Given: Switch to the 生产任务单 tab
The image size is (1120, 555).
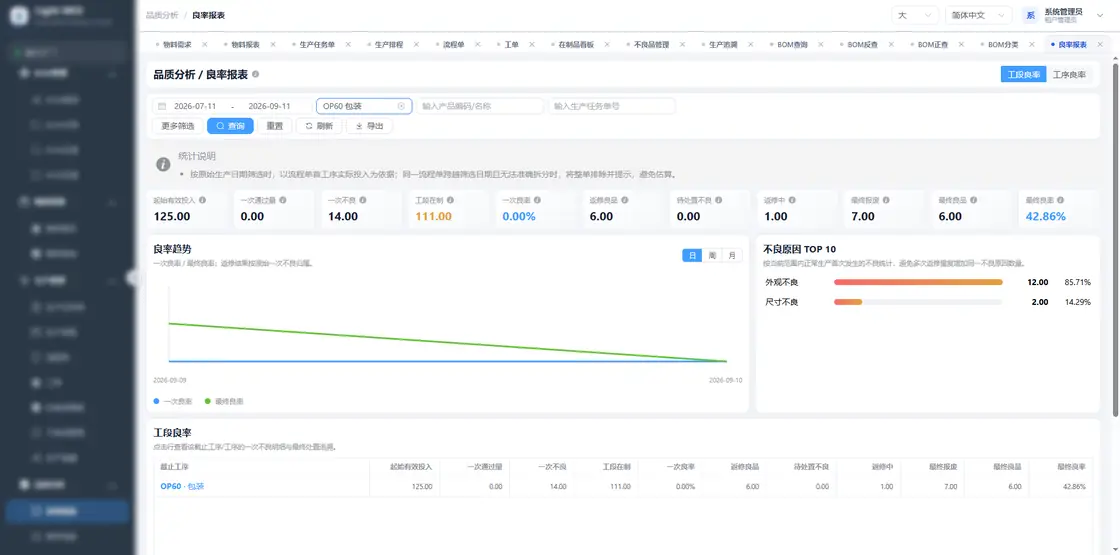Looking at the screenshot, I should point(317,44).
